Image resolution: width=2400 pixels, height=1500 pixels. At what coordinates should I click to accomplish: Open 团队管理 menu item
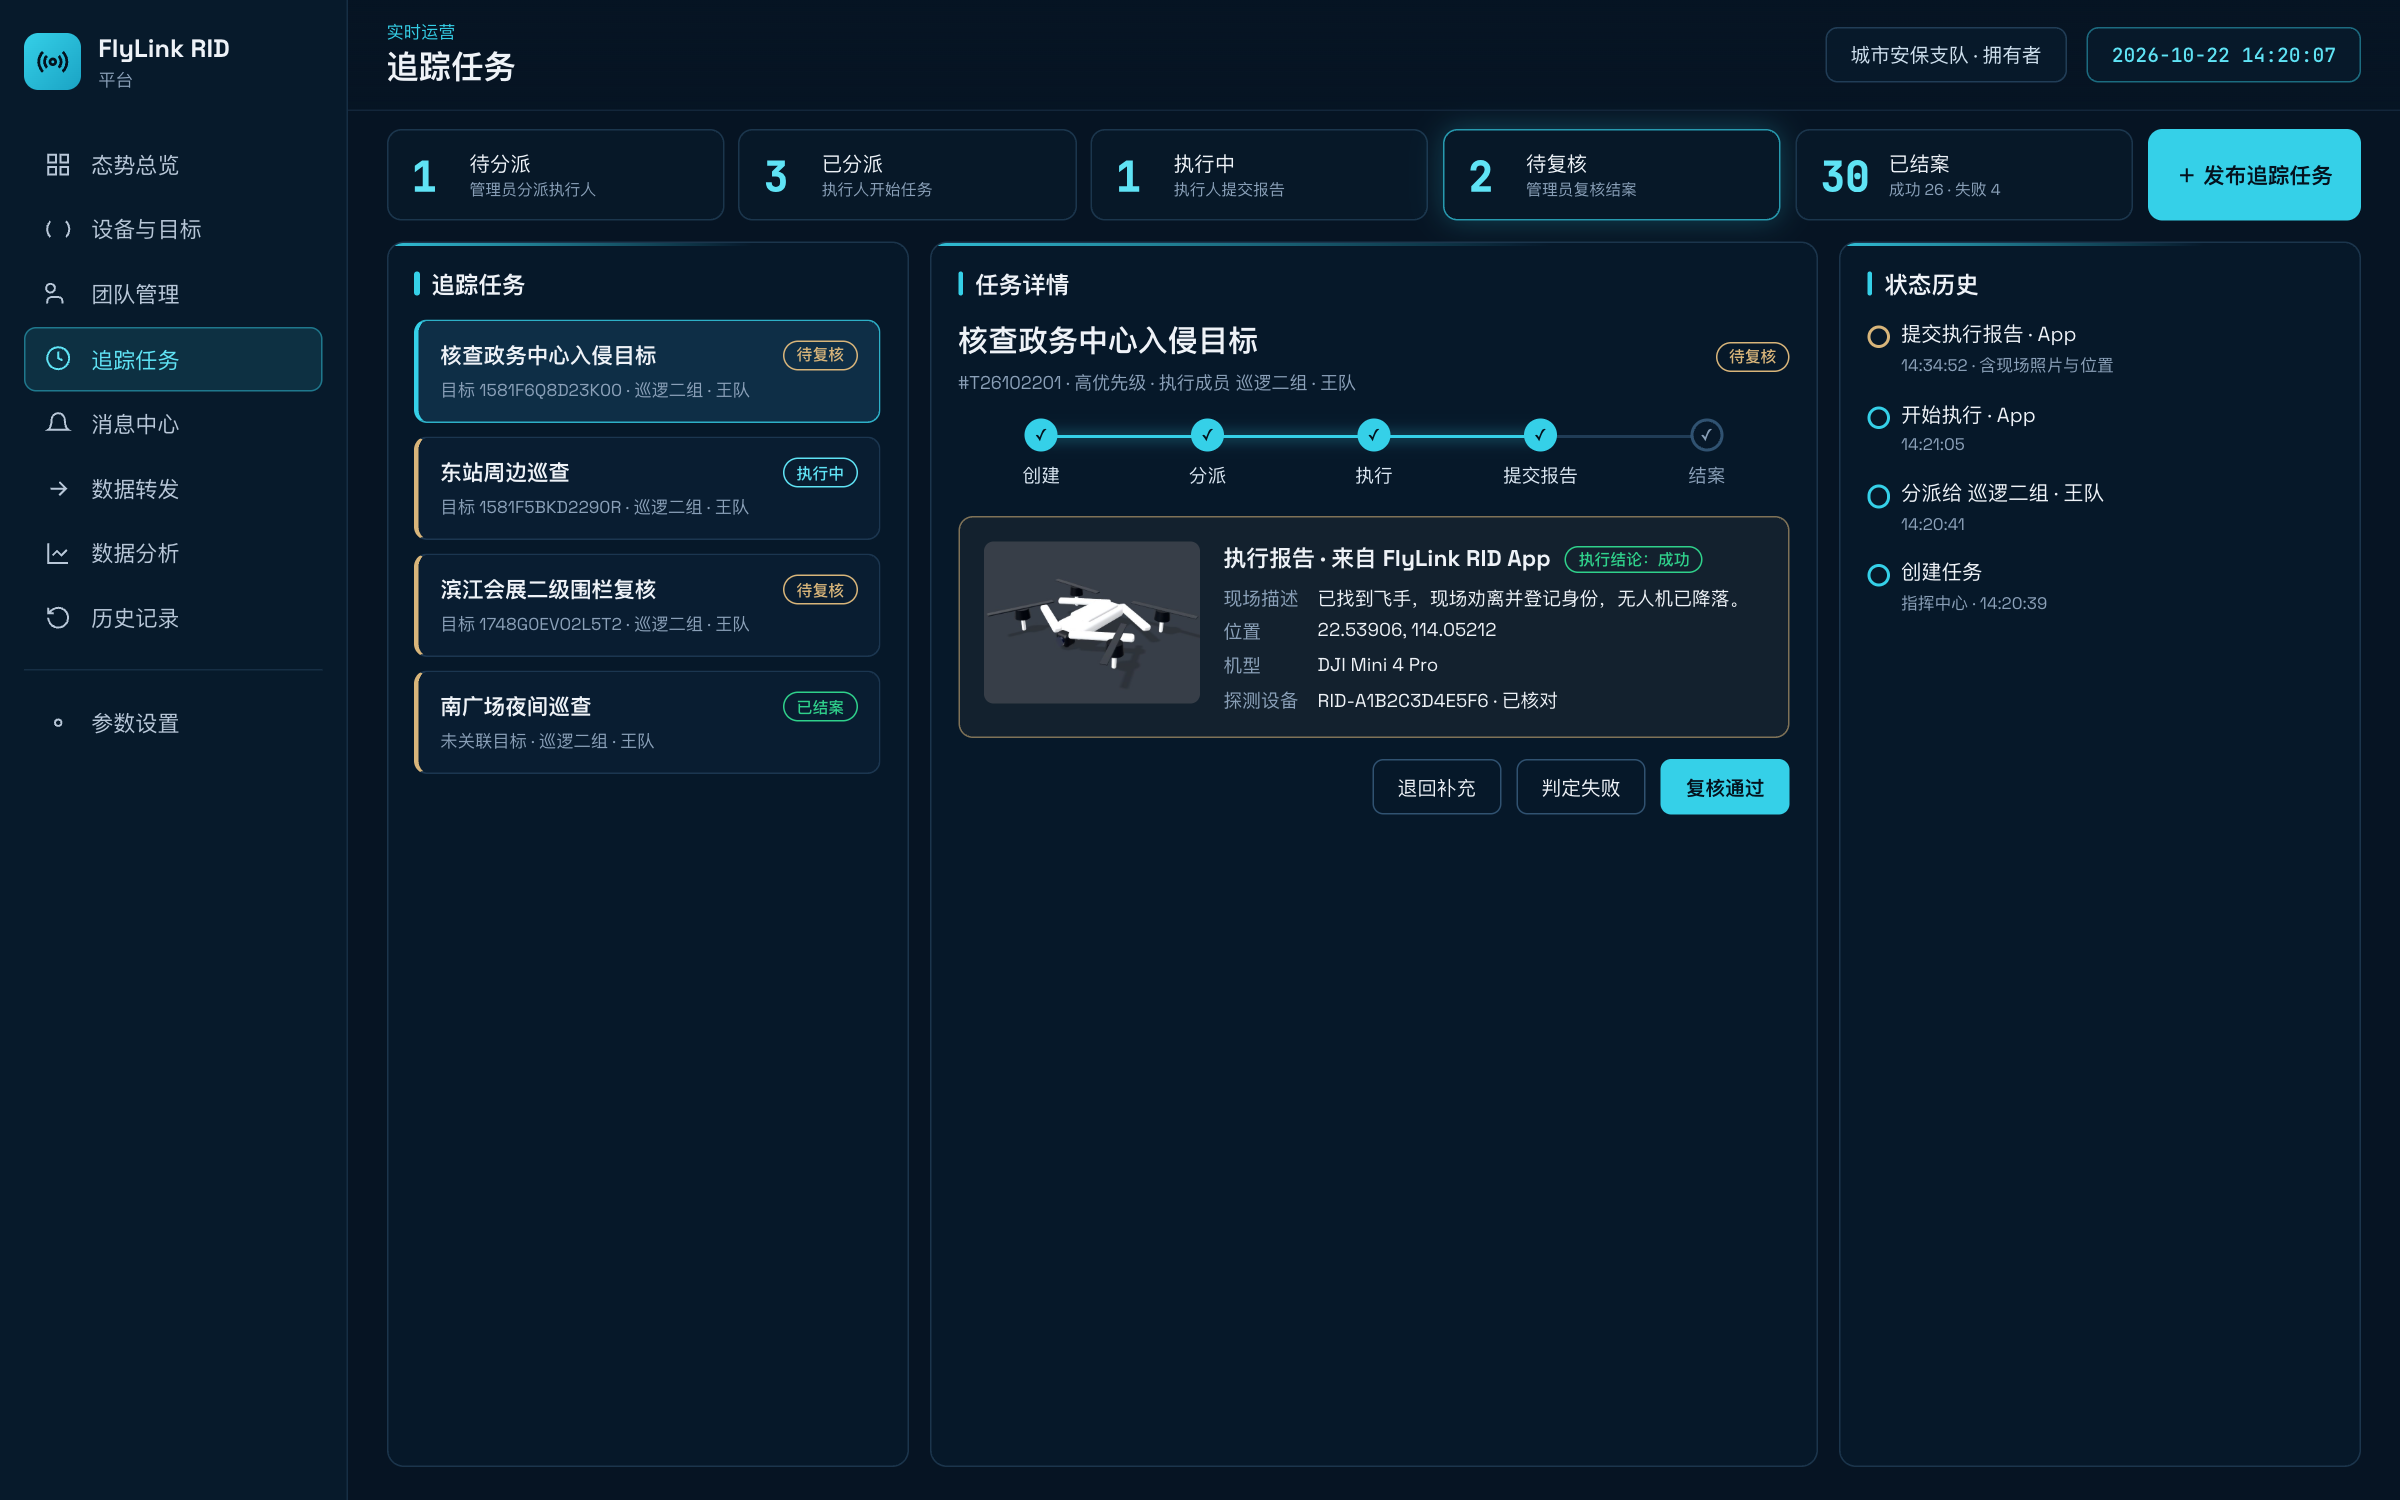pos(173,294)
